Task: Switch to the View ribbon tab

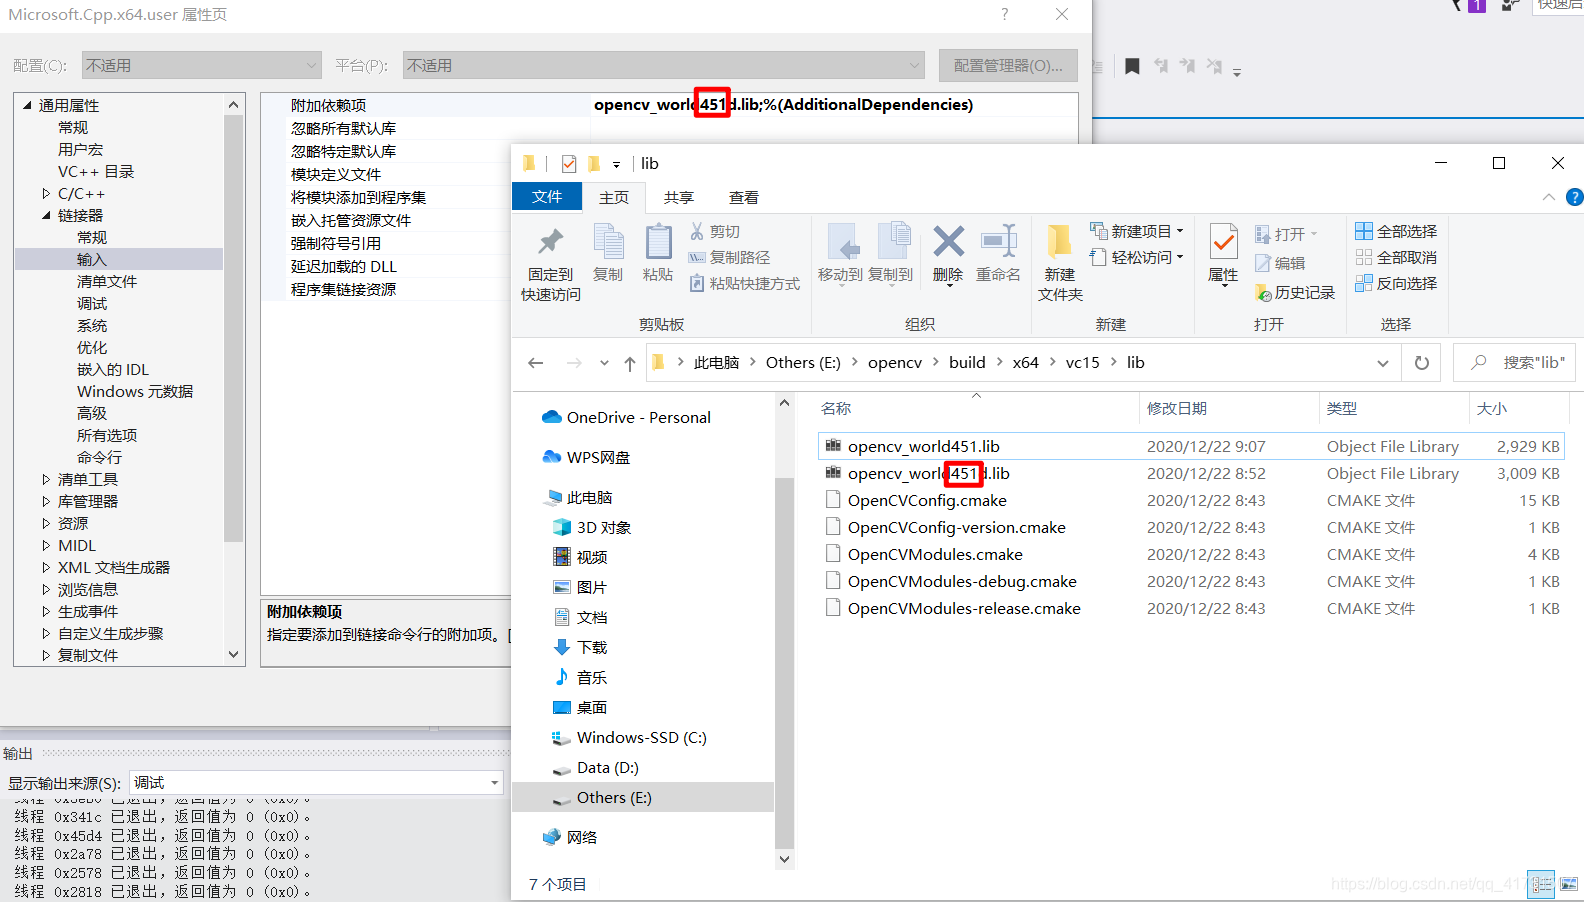Action: point(744,197)
